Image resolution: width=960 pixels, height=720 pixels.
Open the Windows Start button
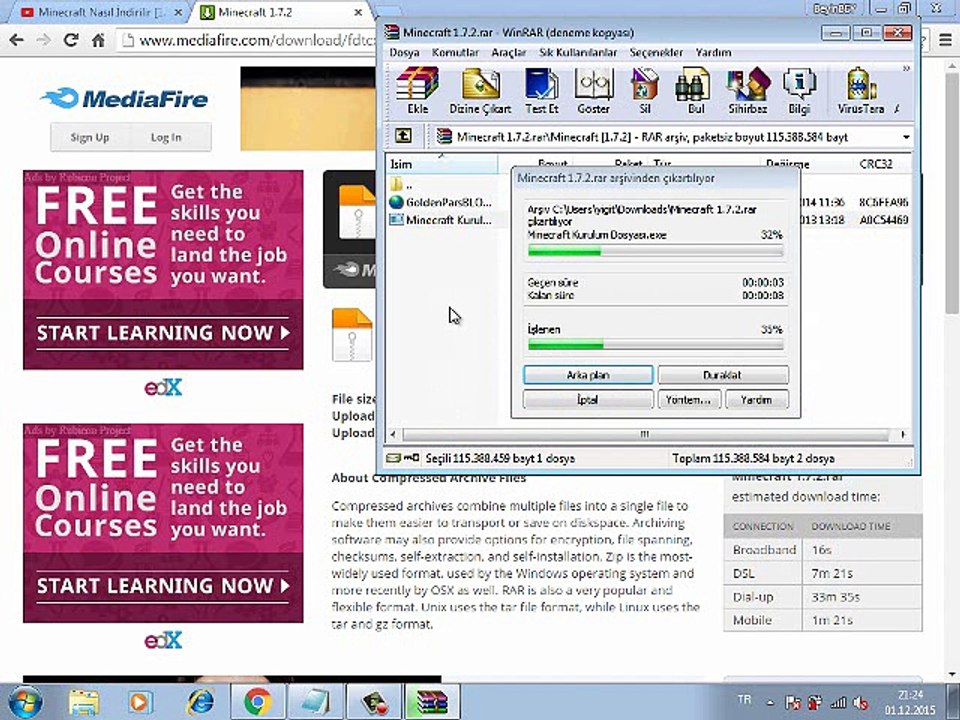pyautogui.click(x=26, y=702)
